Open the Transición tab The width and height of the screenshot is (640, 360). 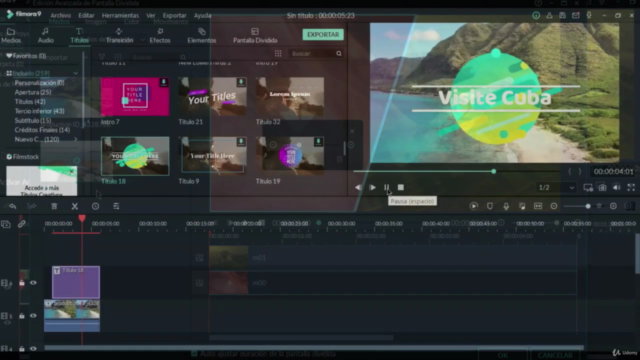point(119,36)
